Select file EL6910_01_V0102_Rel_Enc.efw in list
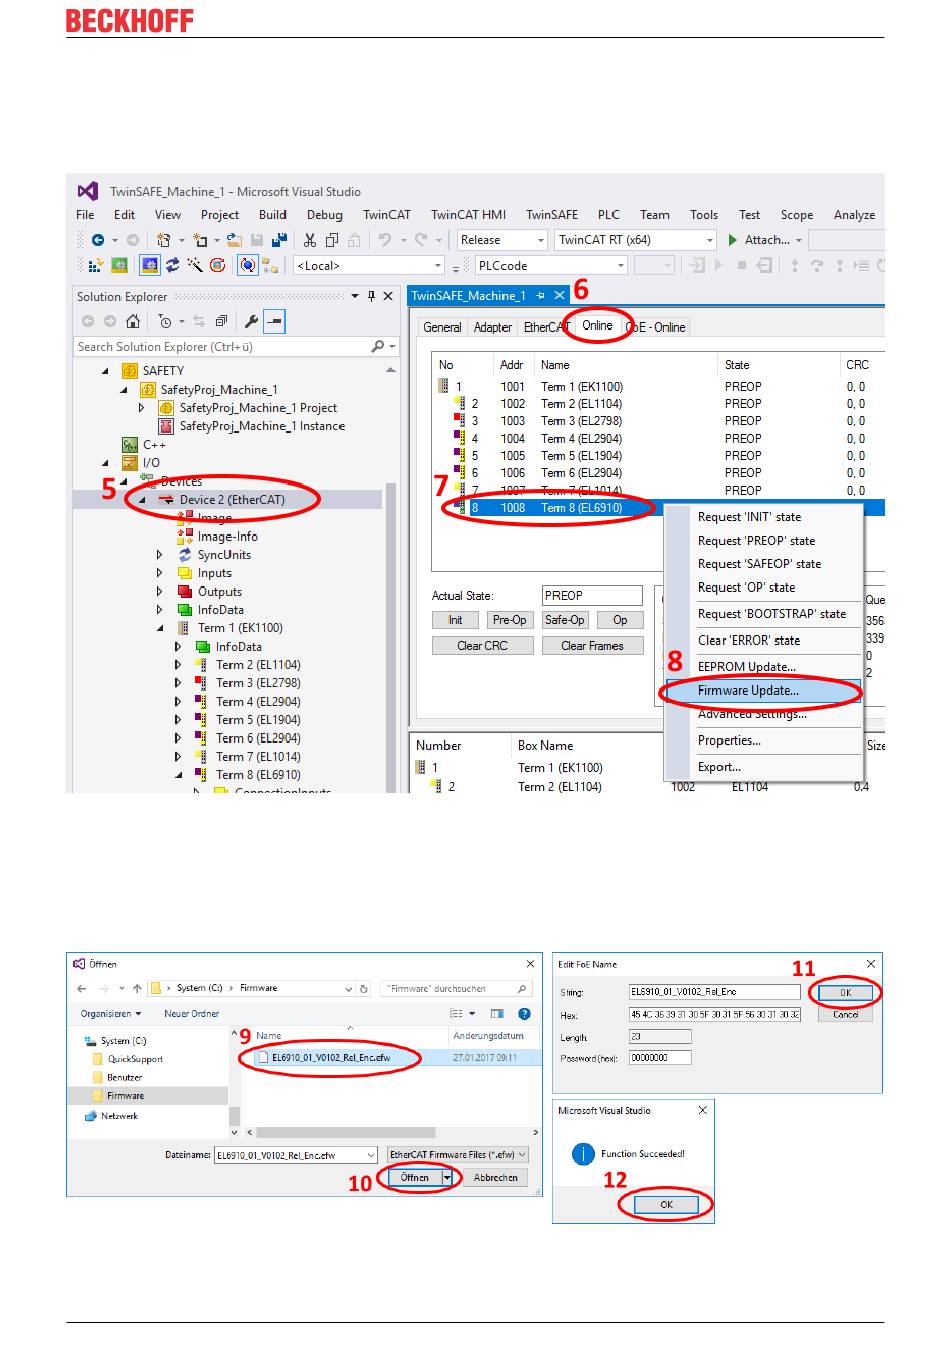Viewport: 950px width, 1369px height. click(x=330, y=1057)
